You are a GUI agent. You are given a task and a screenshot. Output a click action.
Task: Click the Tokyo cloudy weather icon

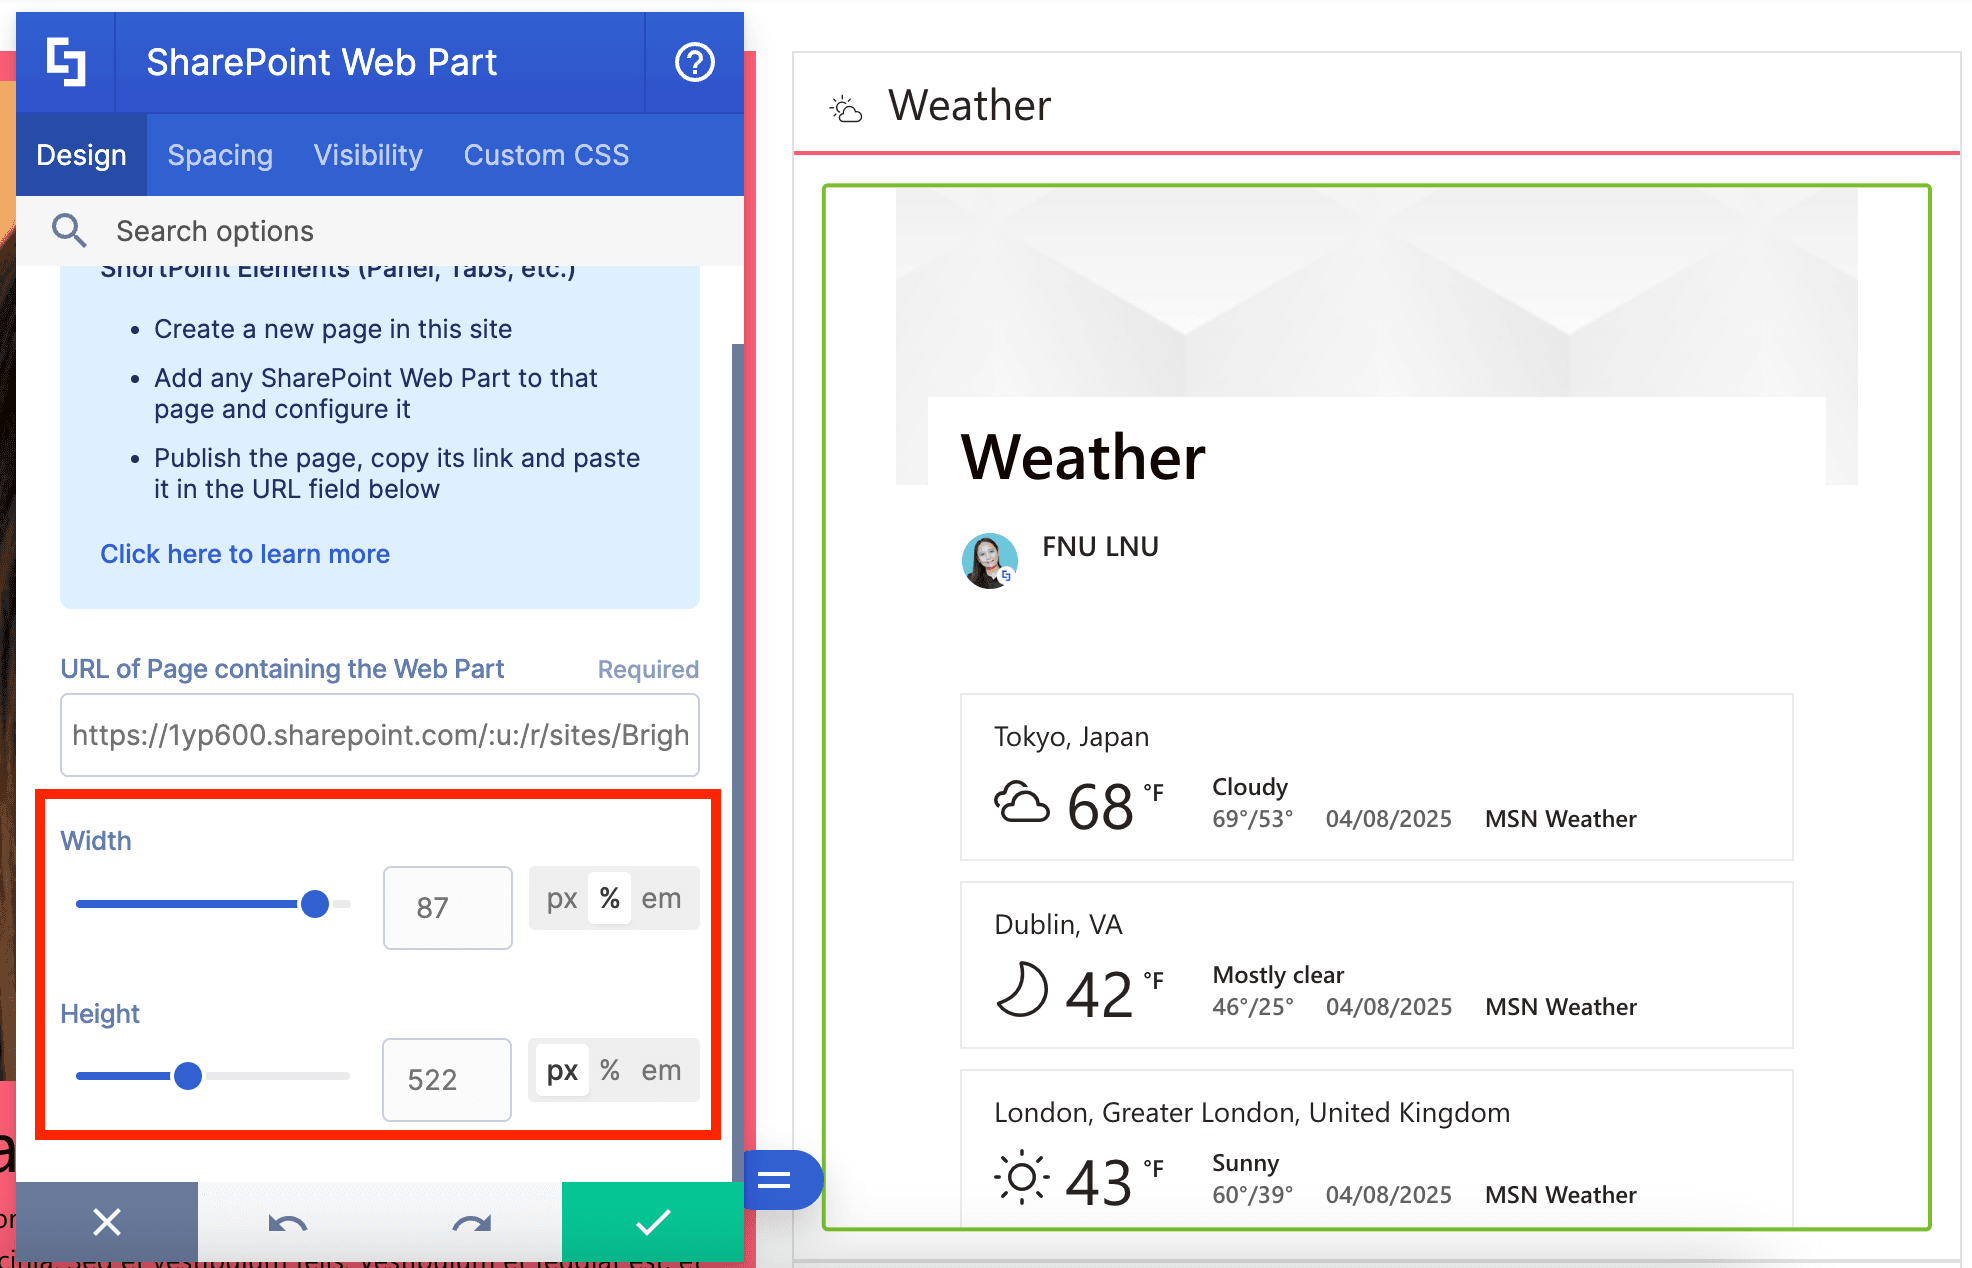(1021, 803)
